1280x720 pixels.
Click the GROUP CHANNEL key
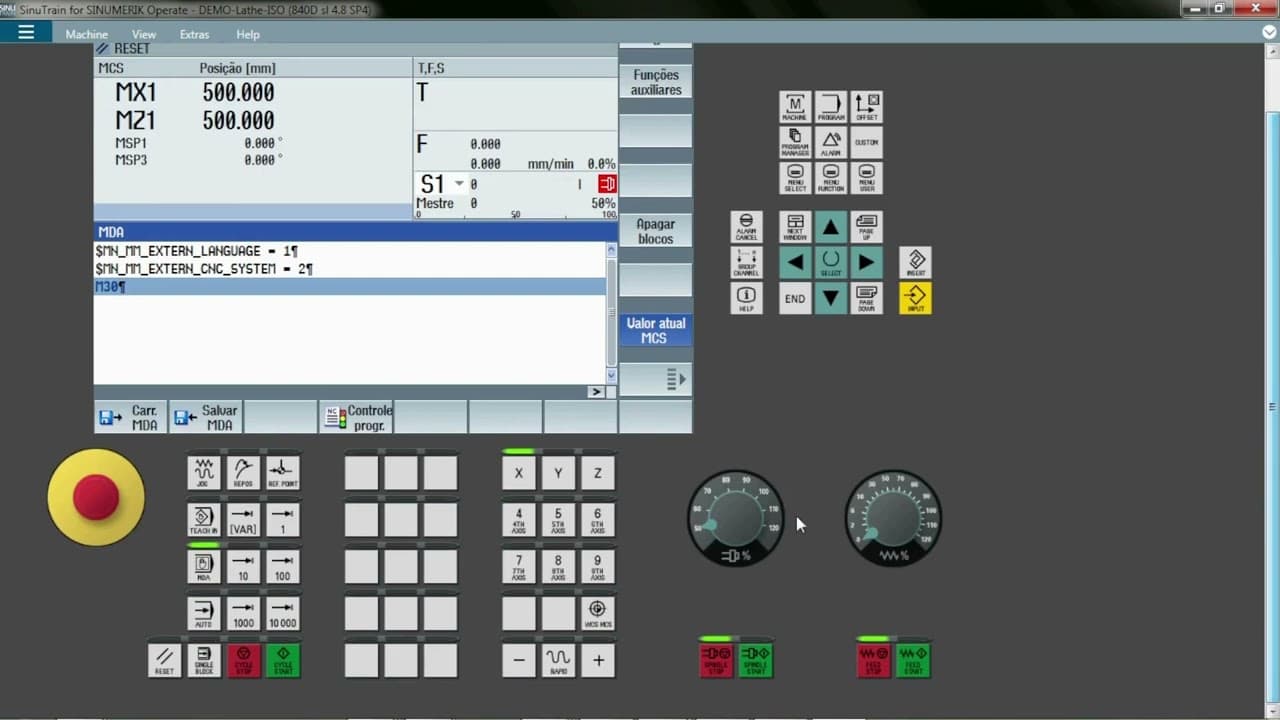pyautogui.click(x=746, y=263)
